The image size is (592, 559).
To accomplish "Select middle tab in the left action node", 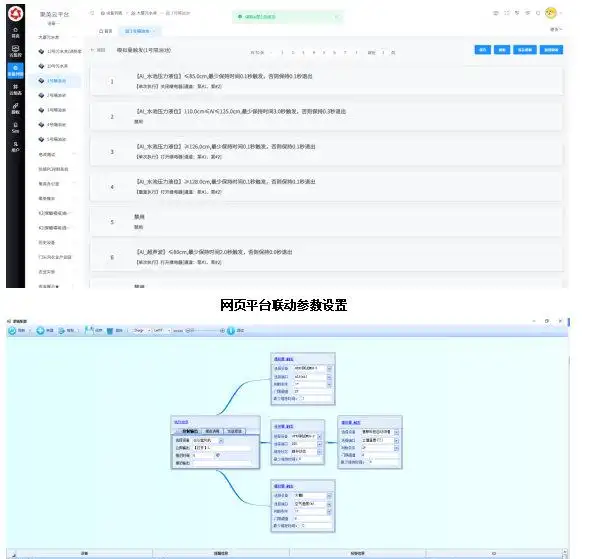I will pos(212,431).
